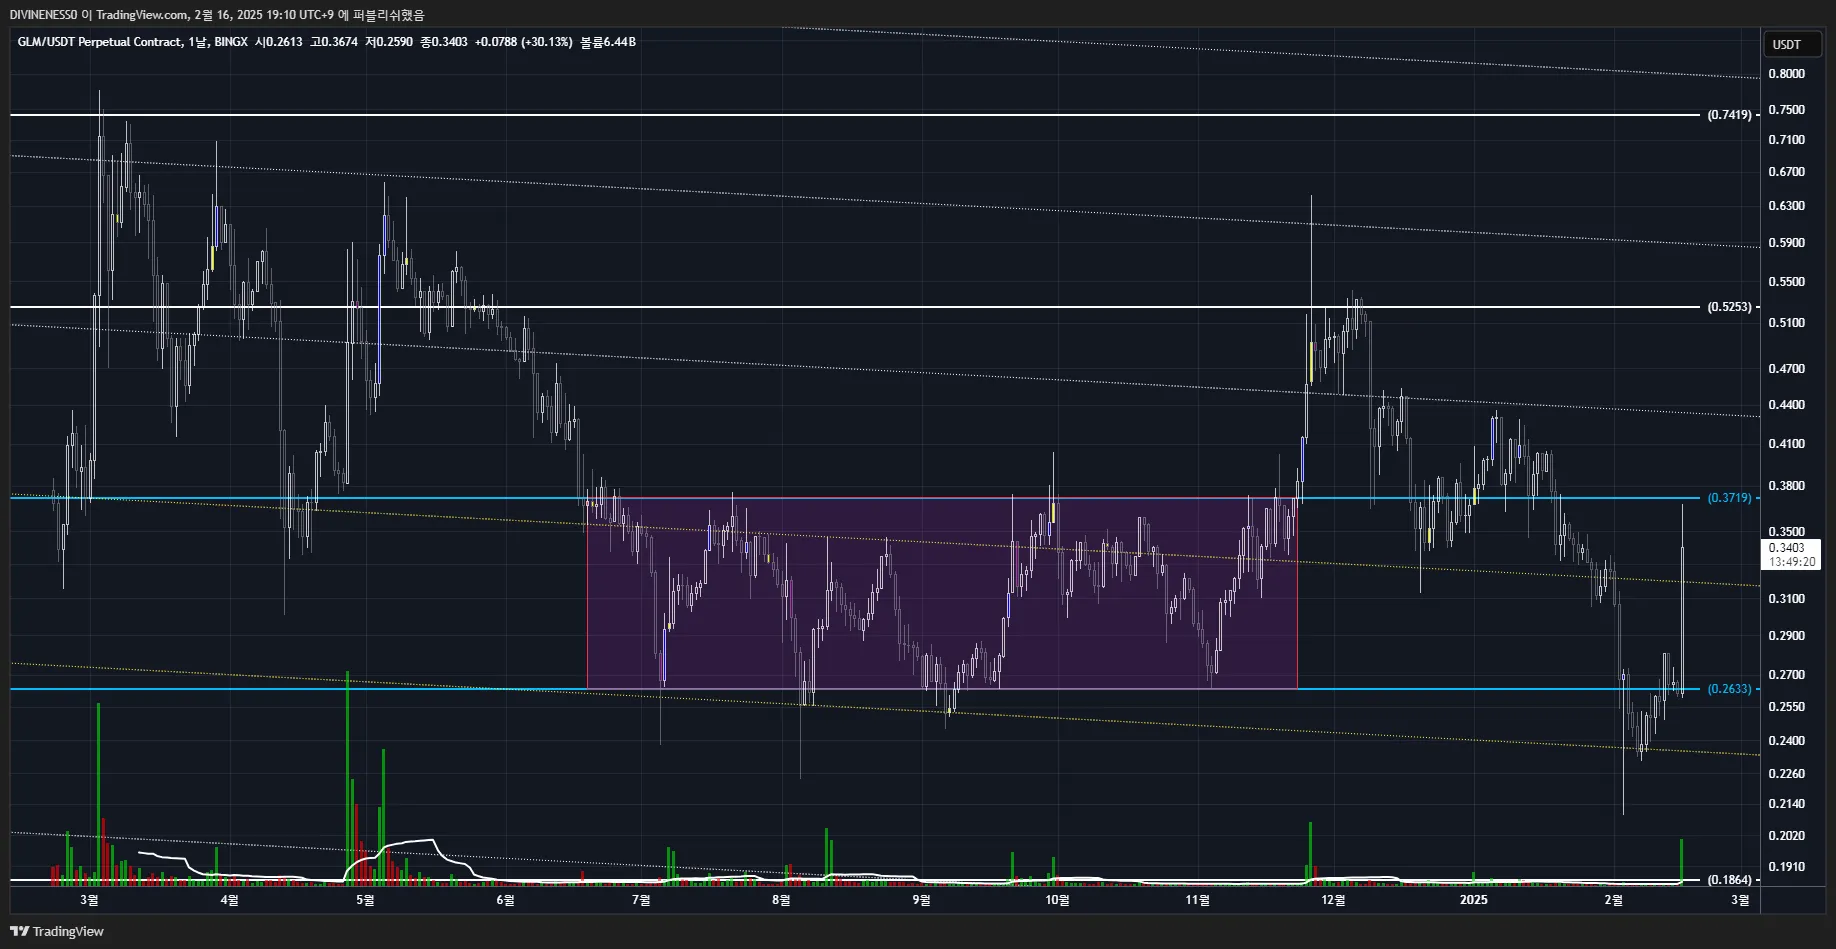Click the open value 시0.2613

278,42
